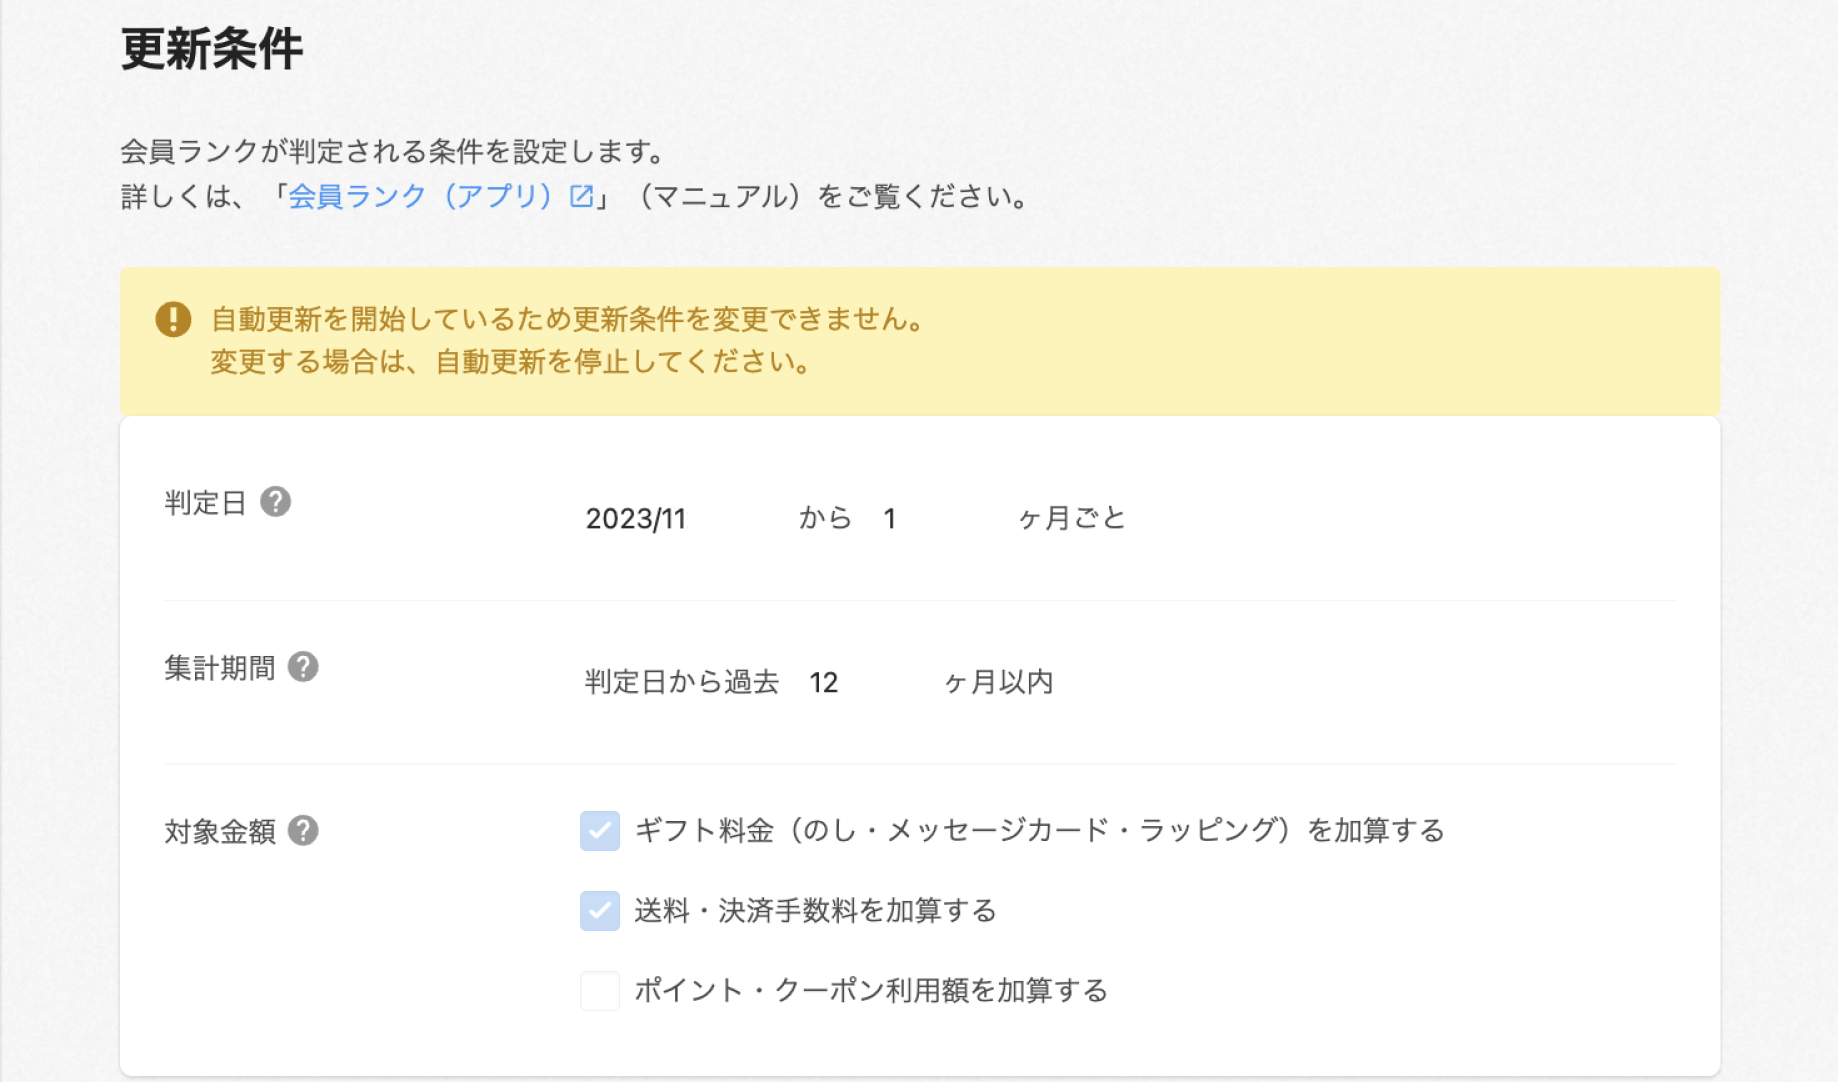
Task: Open the 判定日 help tooltip icon
Action: click(x=277, y=503)
